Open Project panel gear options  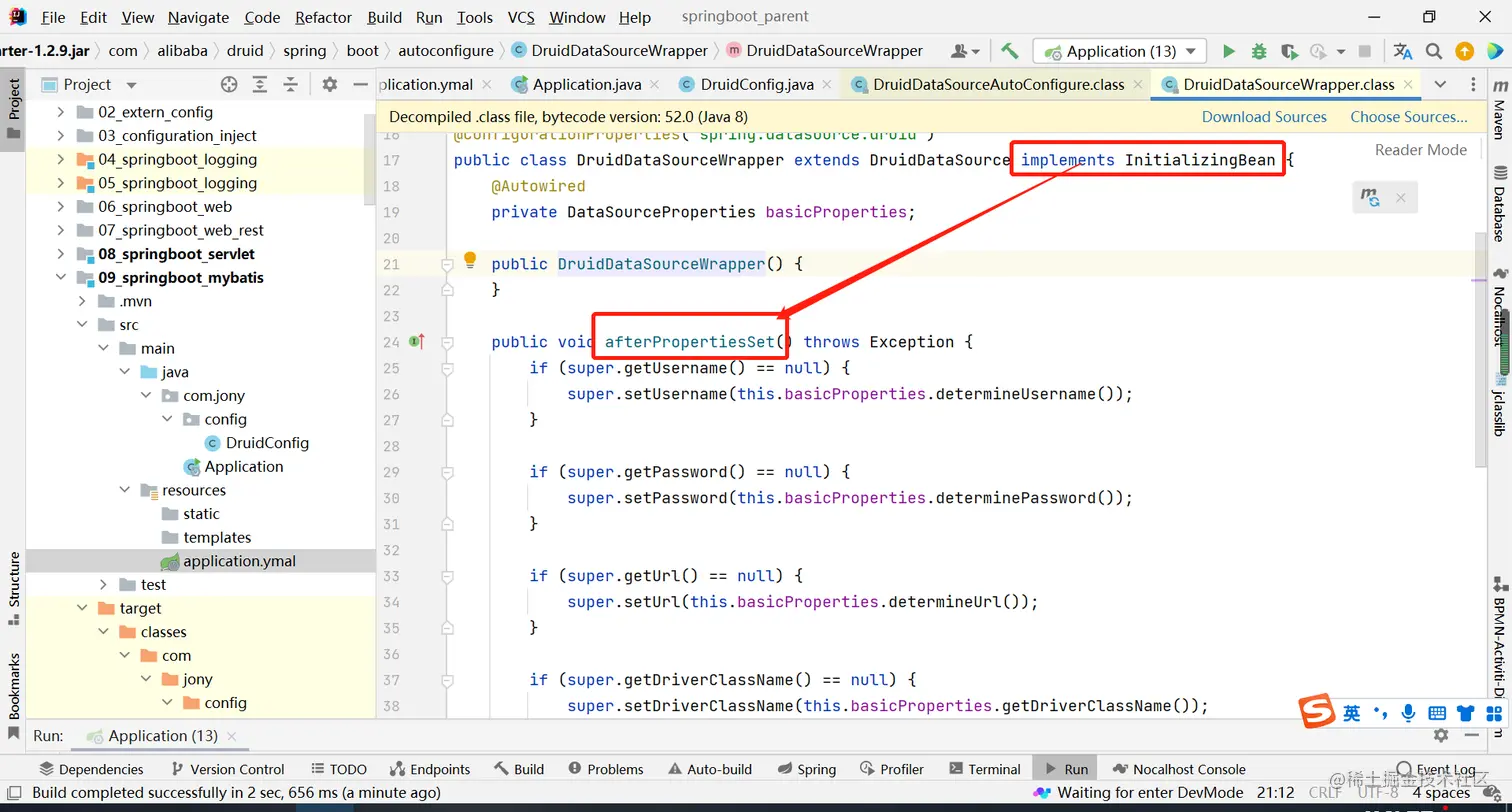tap(330, 85)
